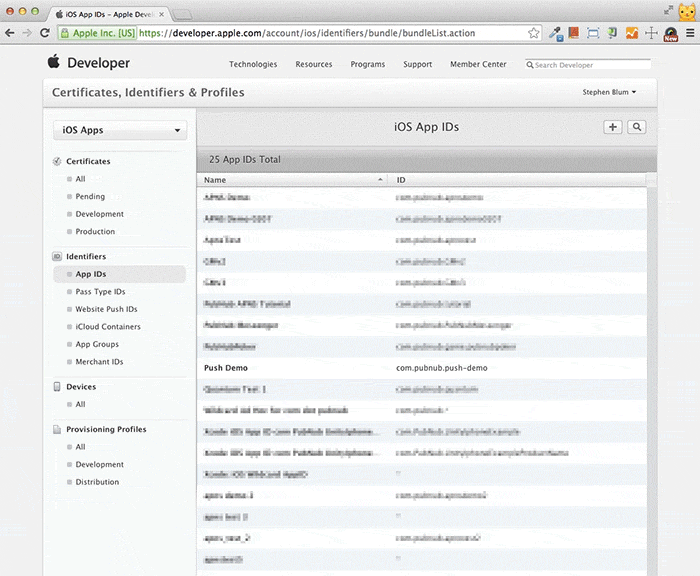Open the Chrome hamburger menu
Screen dimensions: 700x576
pos(689,33)
